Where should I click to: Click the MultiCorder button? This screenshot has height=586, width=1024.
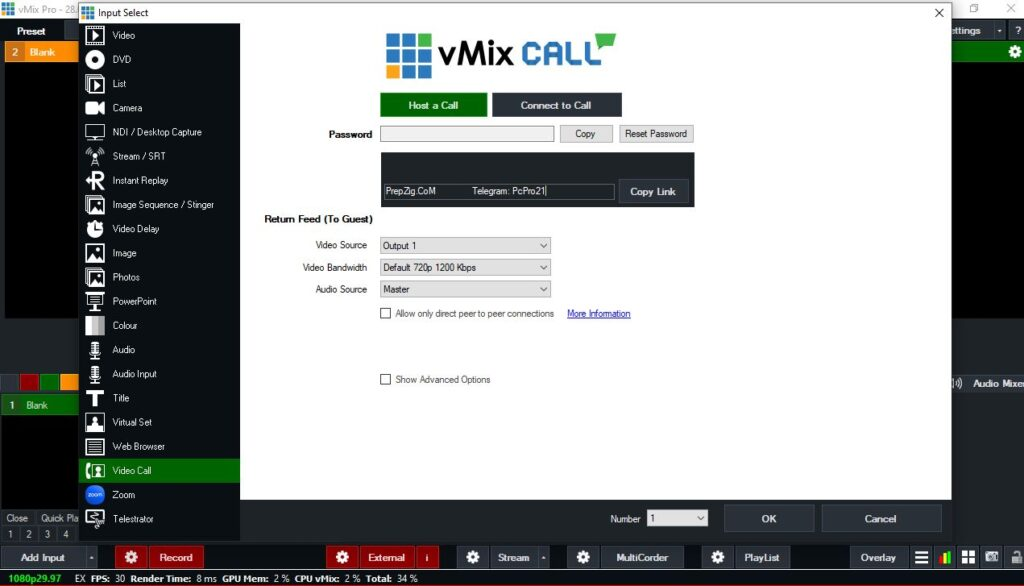click(642, 557)
